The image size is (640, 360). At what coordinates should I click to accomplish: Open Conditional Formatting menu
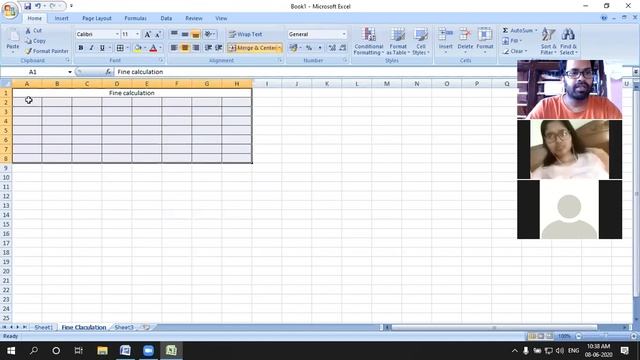pos(369,41)
